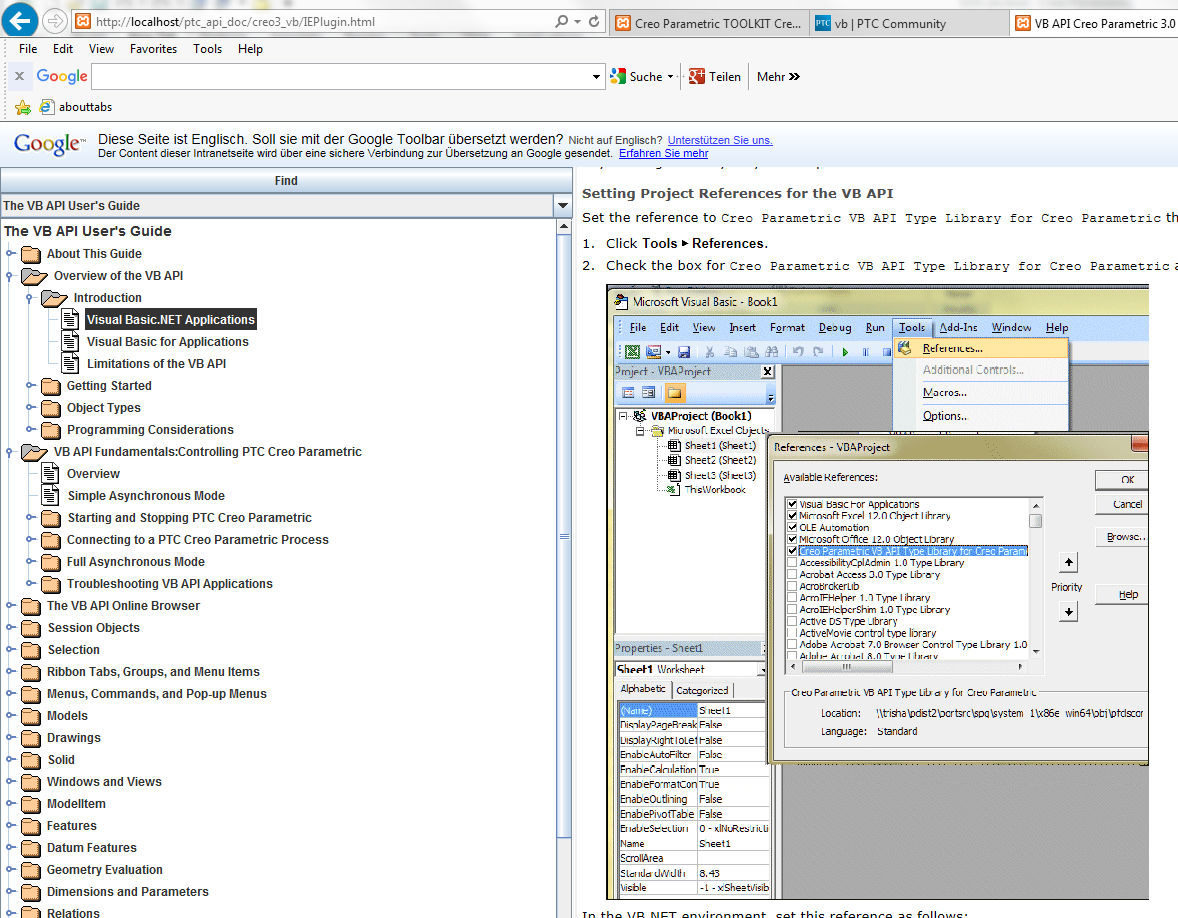Switch to vb PTC Community tab
Screen dimensions: 1178x918
click(x=909, y=23)
